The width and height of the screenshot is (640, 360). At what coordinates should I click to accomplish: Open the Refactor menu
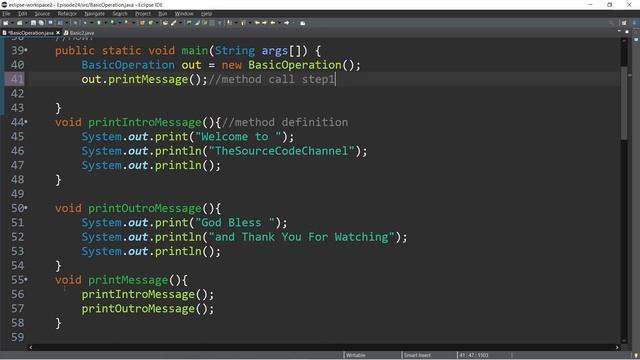67,13
